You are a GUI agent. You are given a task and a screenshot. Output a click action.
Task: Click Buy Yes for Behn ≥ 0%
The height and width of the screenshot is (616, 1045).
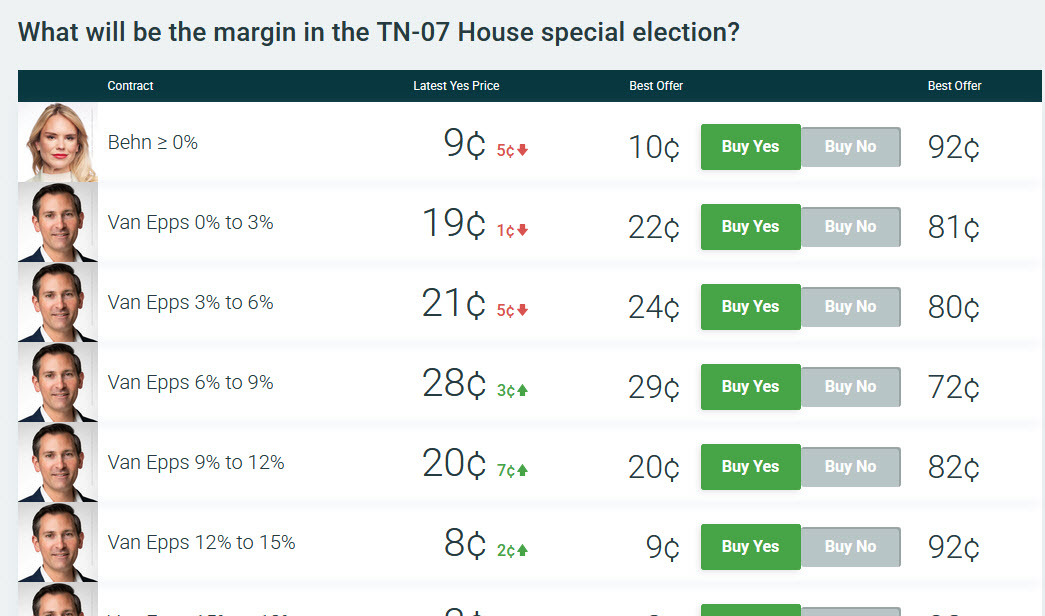pyautogui.click(x=750, y=146)
